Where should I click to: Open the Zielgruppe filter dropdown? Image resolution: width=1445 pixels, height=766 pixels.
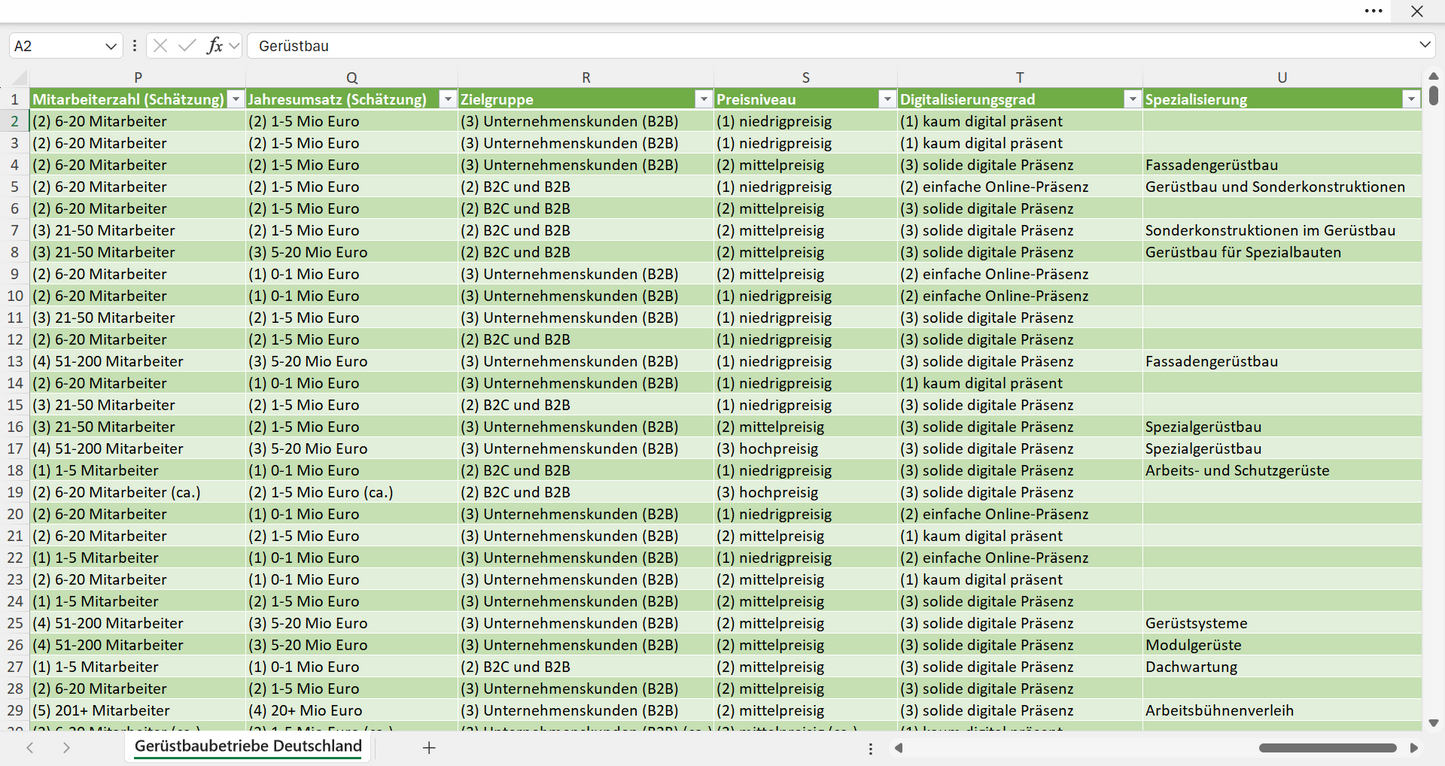coord(702,99)
